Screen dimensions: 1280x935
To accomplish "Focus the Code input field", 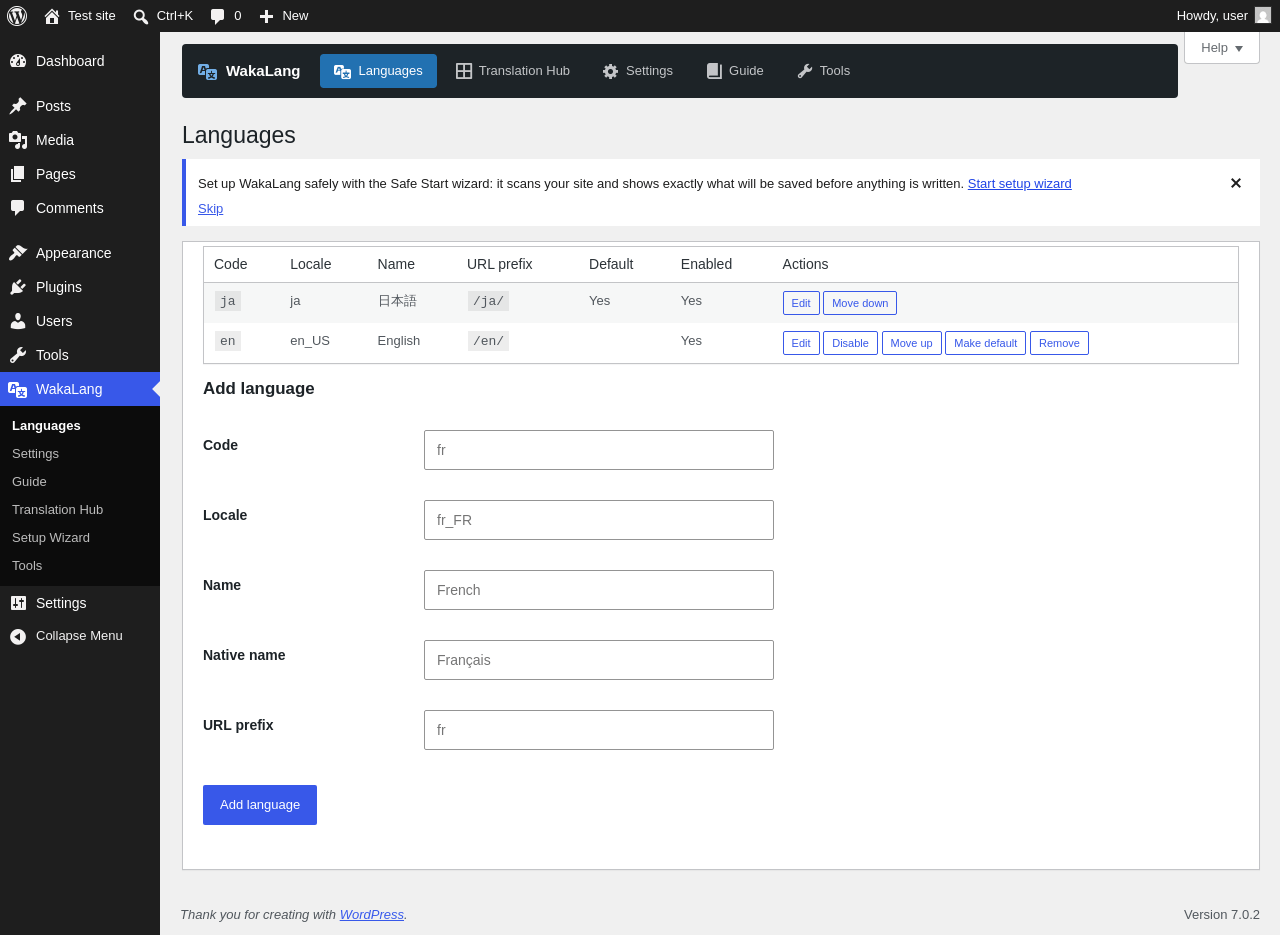I will point(599,450).
